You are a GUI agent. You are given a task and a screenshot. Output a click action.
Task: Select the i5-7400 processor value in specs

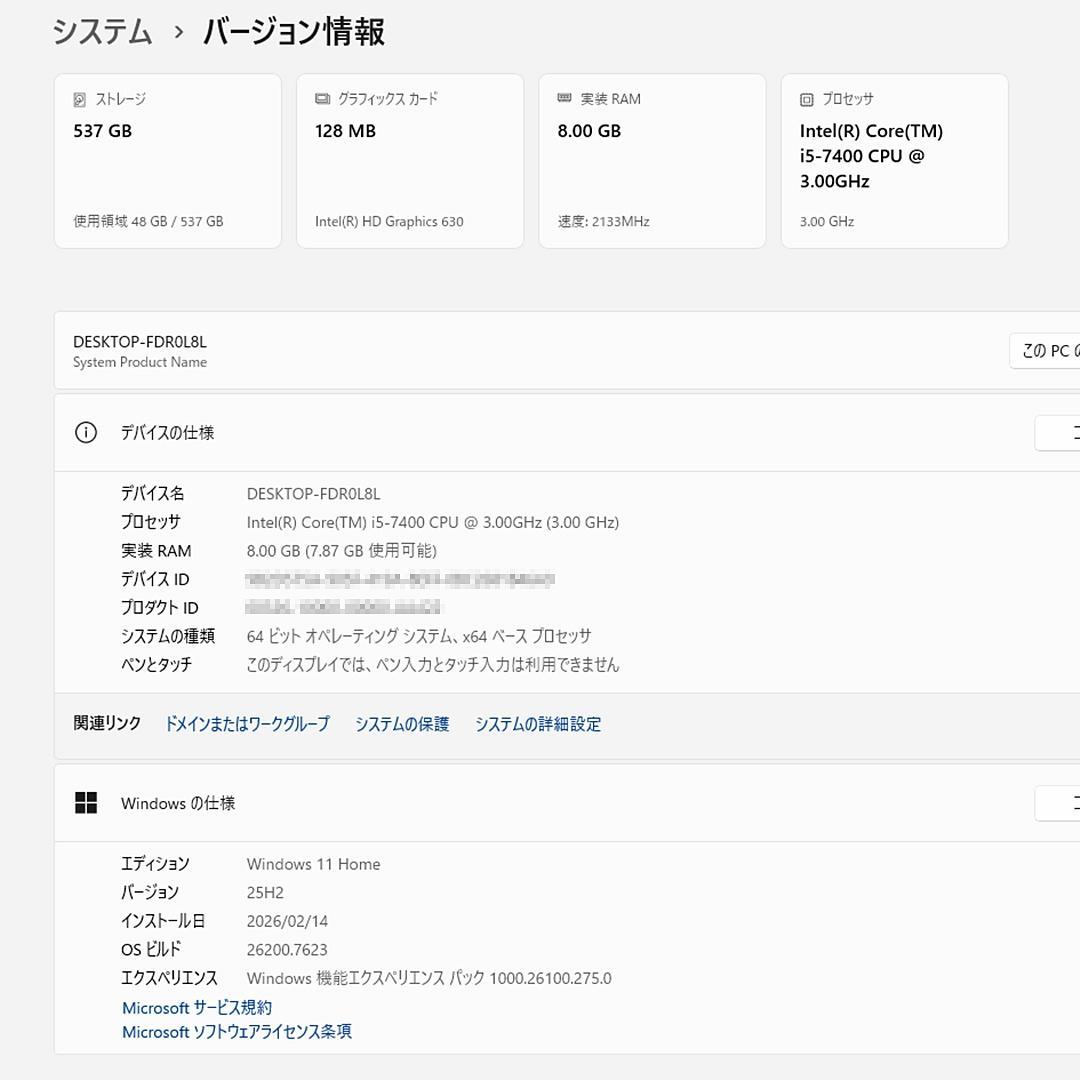click(x=433, y=522)
